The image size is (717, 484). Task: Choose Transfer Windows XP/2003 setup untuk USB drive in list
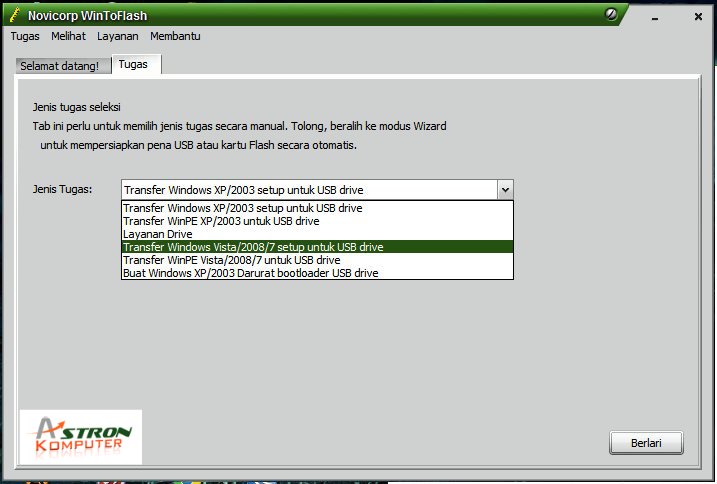[x=317, y=208]
